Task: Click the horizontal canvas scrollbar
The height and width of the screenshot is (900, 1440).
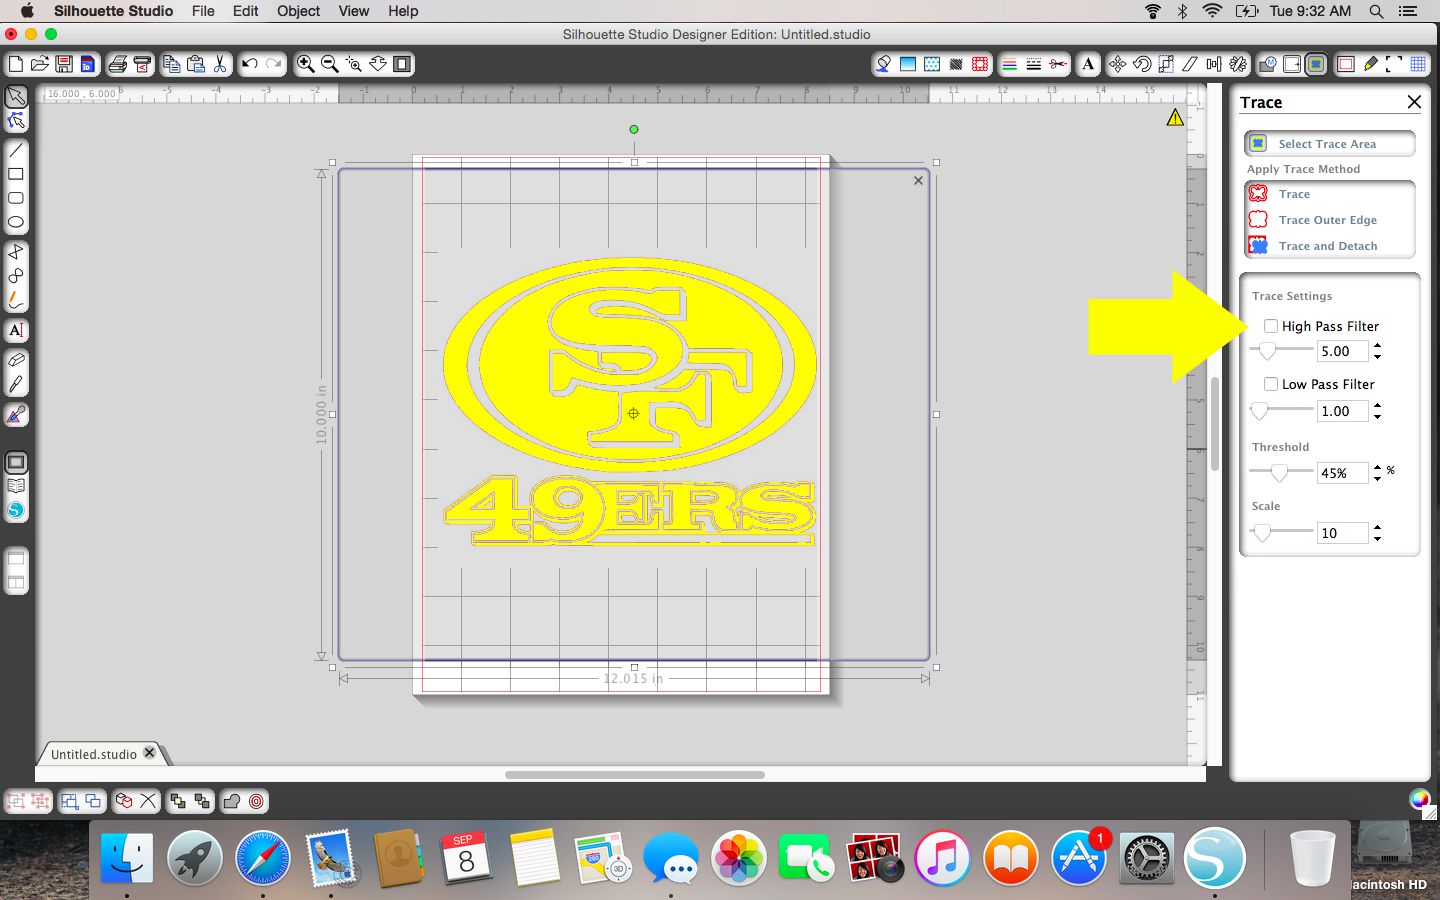Action: (x=635, y=775)
